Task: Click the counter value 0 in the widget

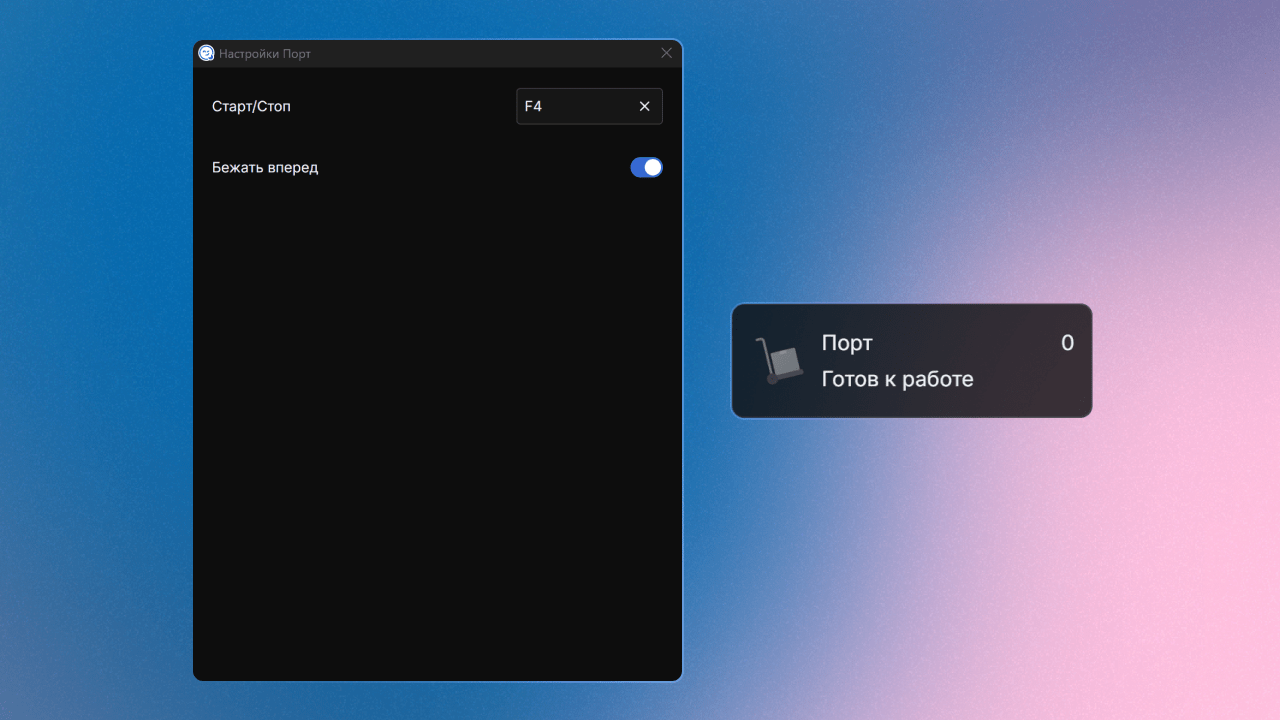Action: click(x=1067, y=343)
